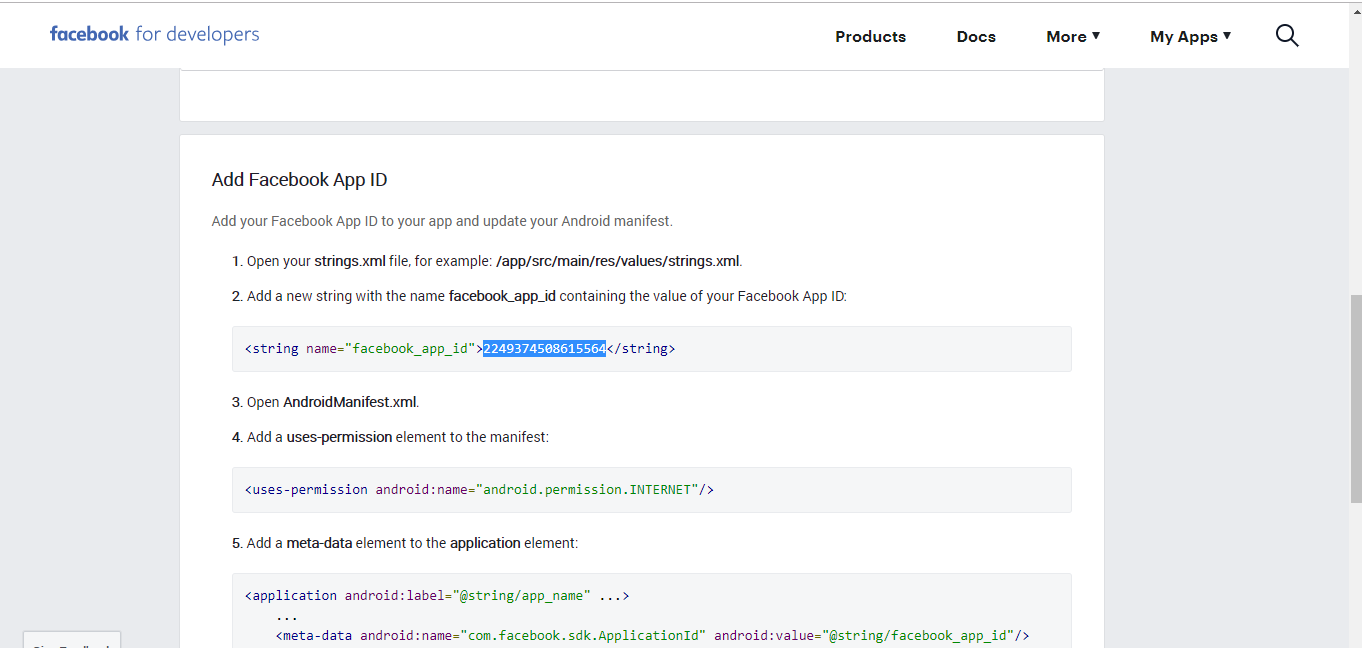Viewport: 1362px width, 648px height.
Task: Click the sentence about updating your Android manifest
Action: 442,221
